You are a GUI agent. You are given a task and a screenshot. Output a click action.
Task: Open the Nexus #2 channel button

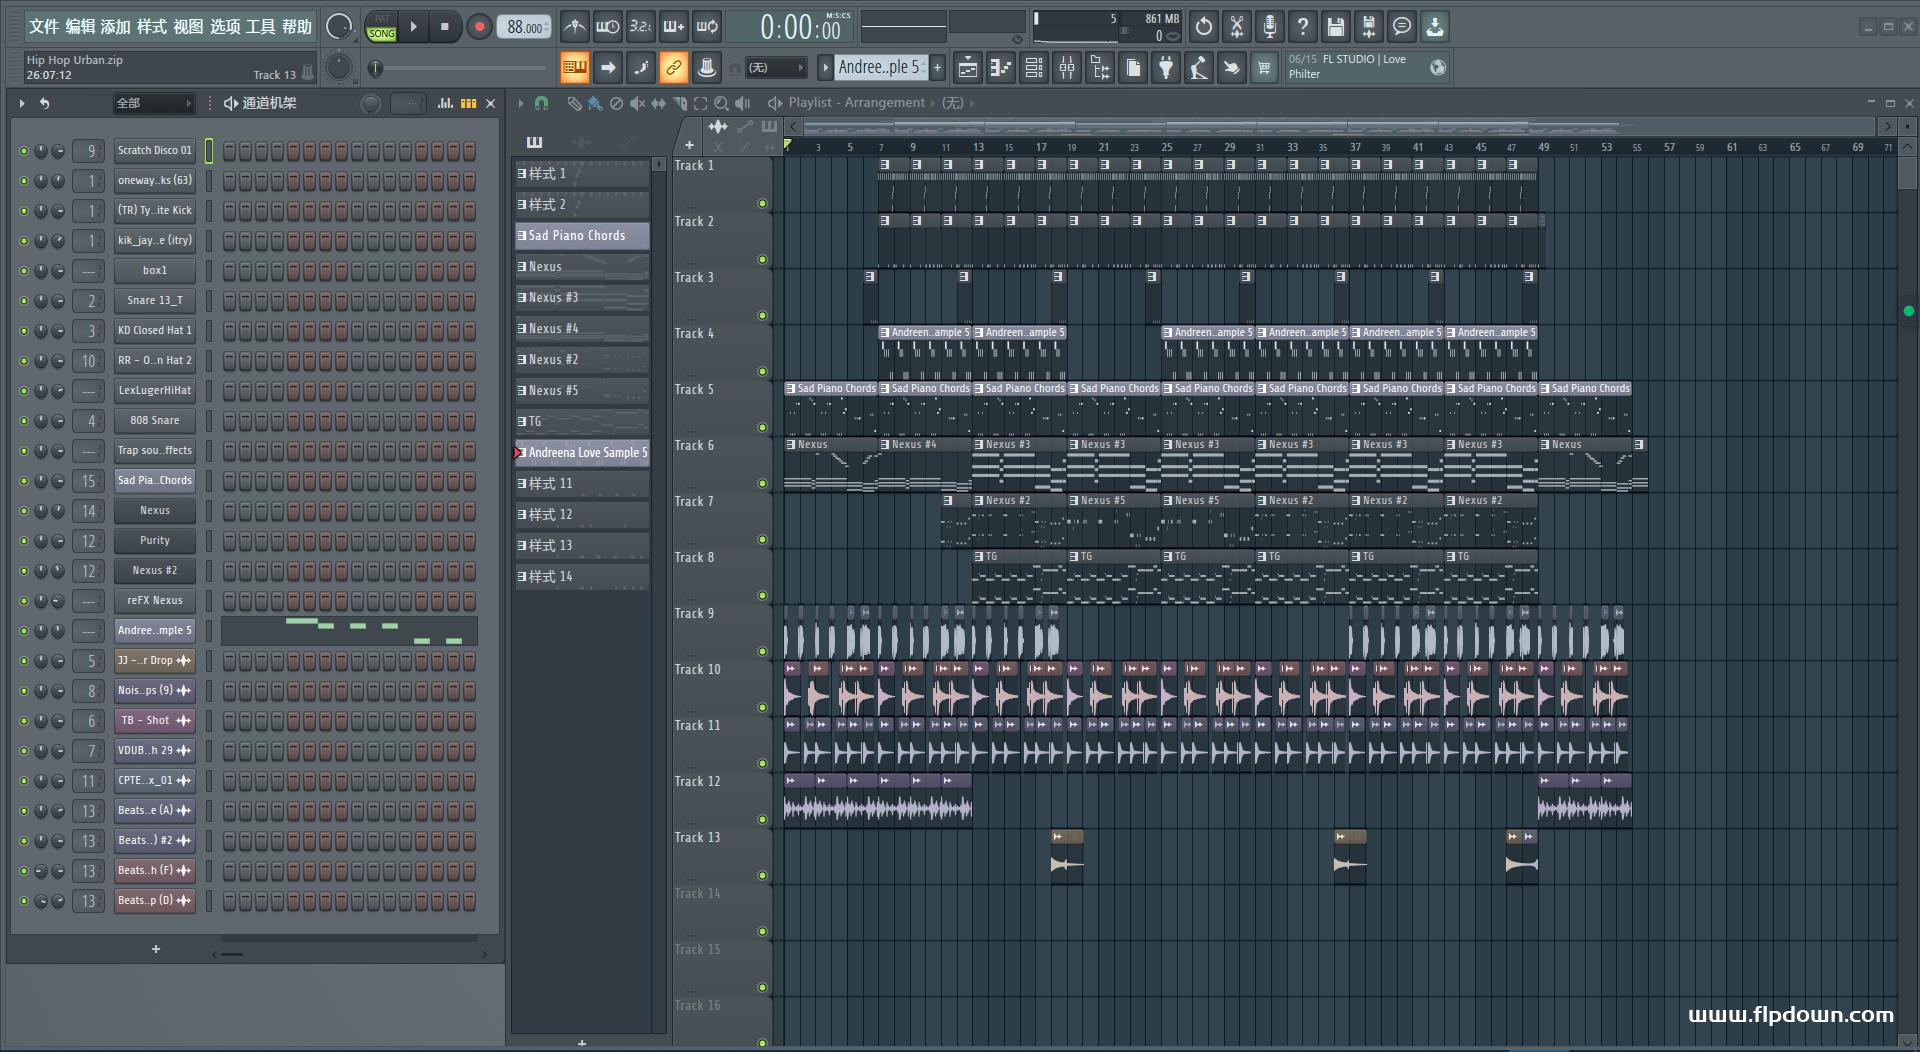coord(154,571)
